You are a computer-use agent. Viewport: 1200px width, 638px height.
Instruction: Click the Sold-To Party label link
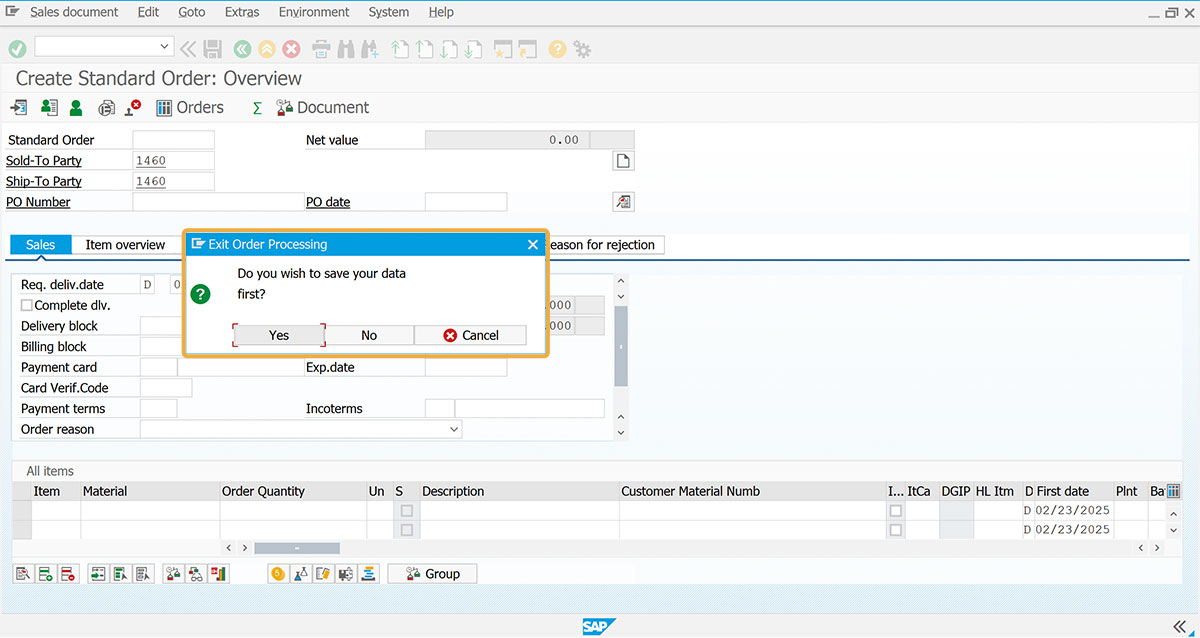point(44,161)
